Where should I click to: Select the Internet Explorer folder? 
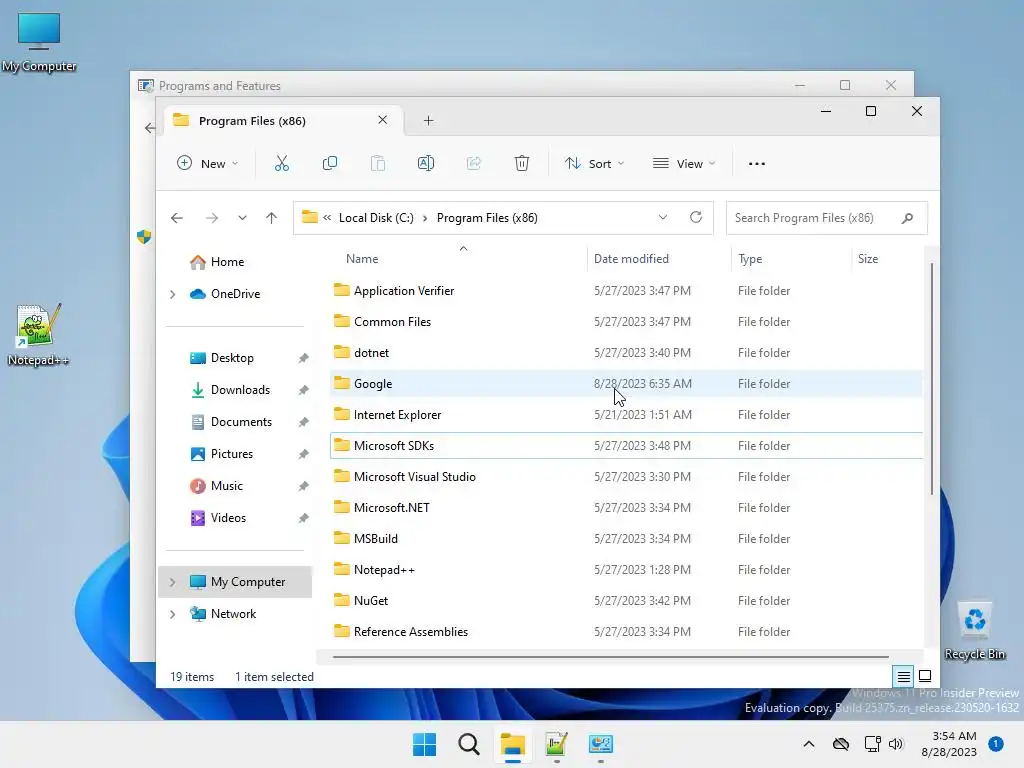(626, 415)
